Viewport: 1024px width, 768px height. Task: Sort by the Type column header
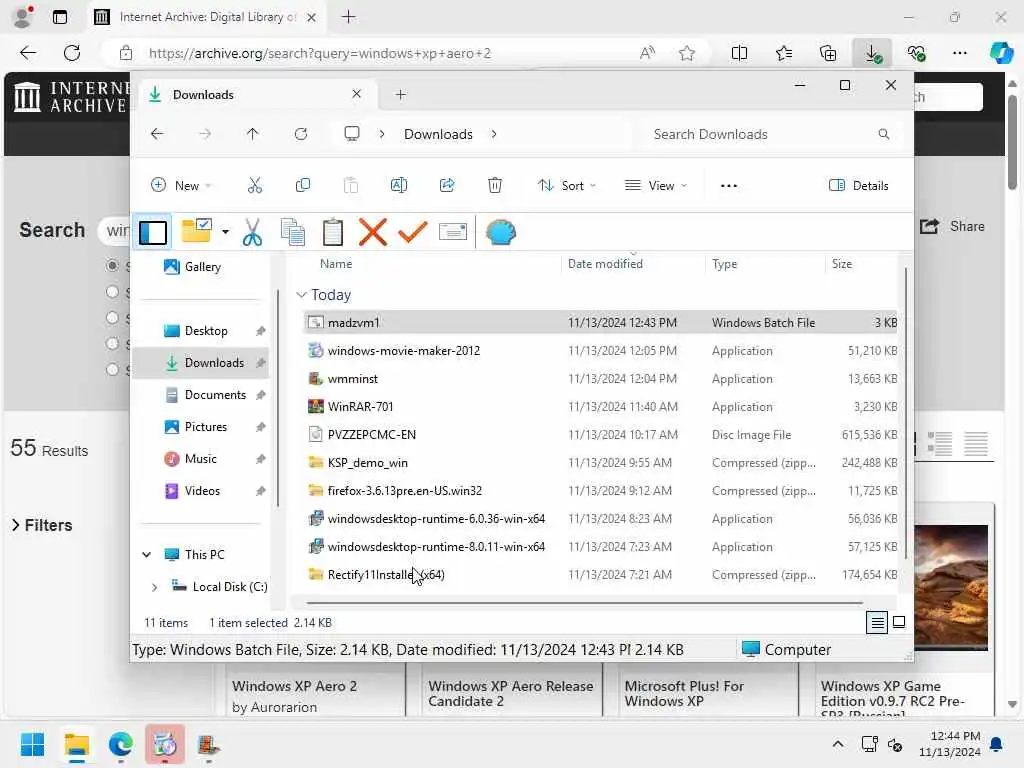point(724,264)
